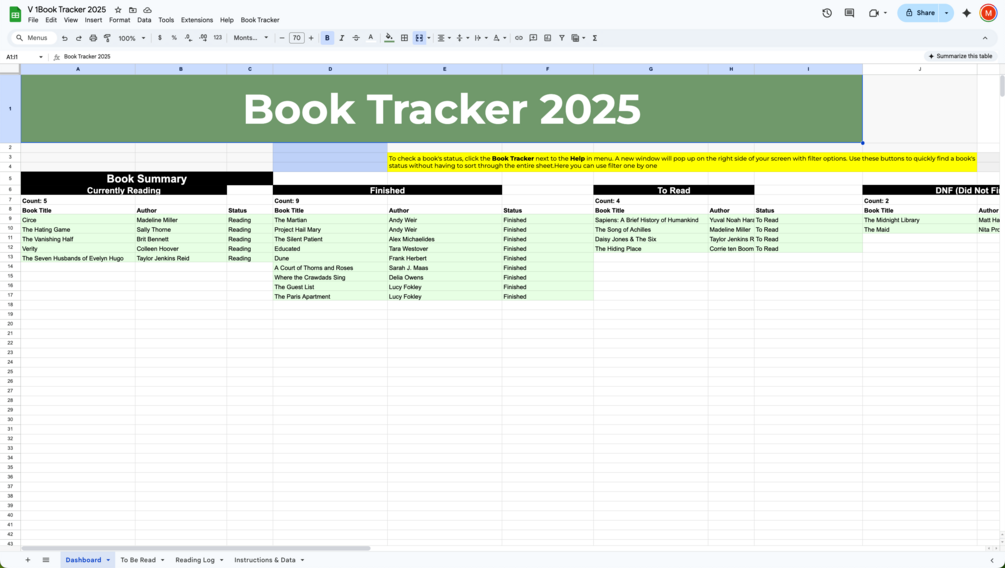Increase font size with the plus icon
The height and width of the screenshot is (568, 1005).
coord(311,38)
